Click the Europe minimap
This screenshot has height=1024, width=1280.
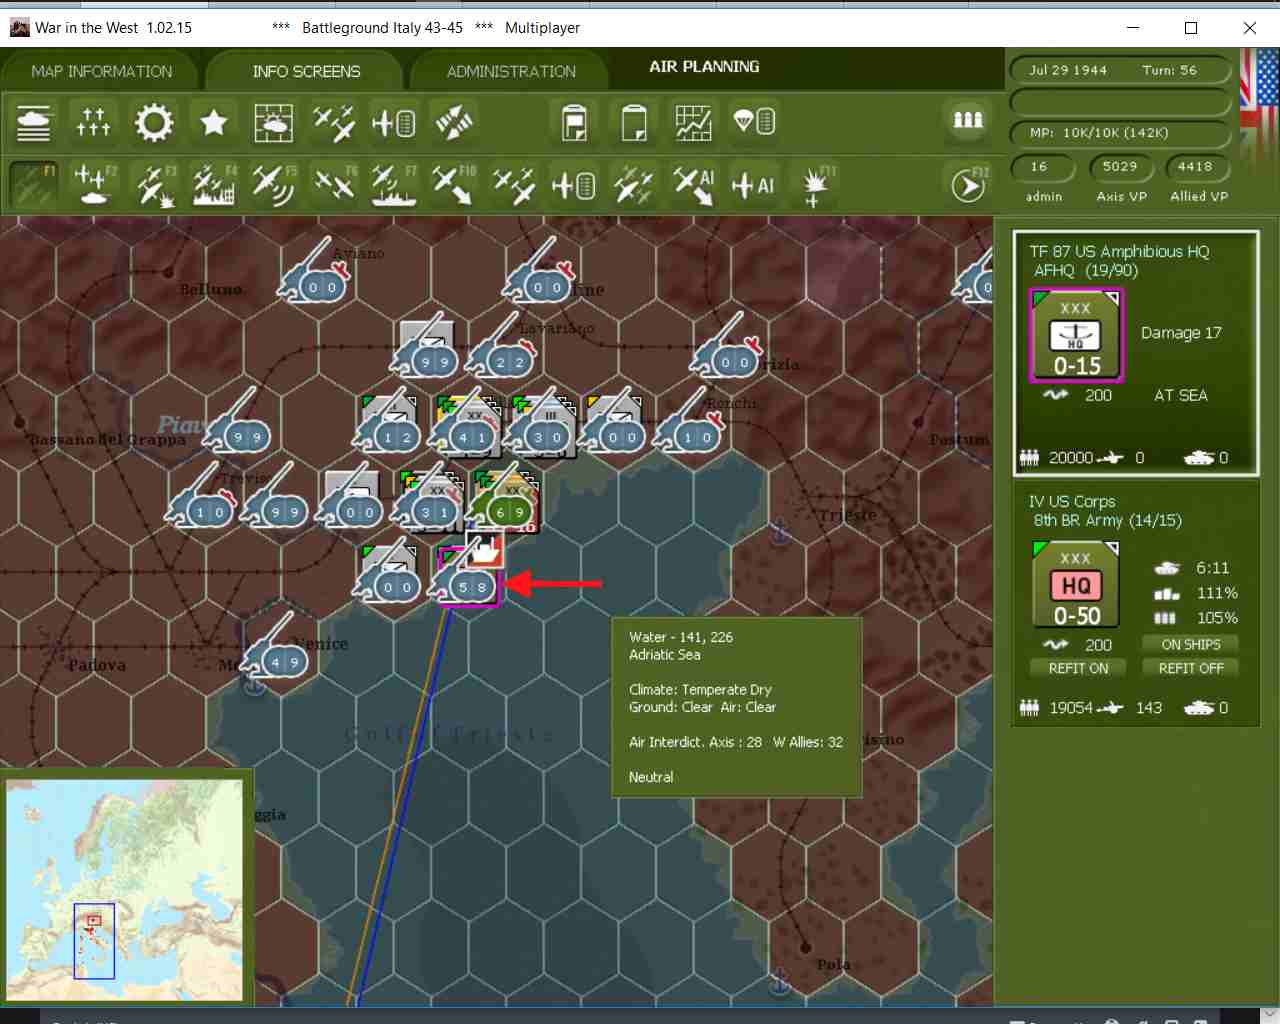[x=124, y=890]
